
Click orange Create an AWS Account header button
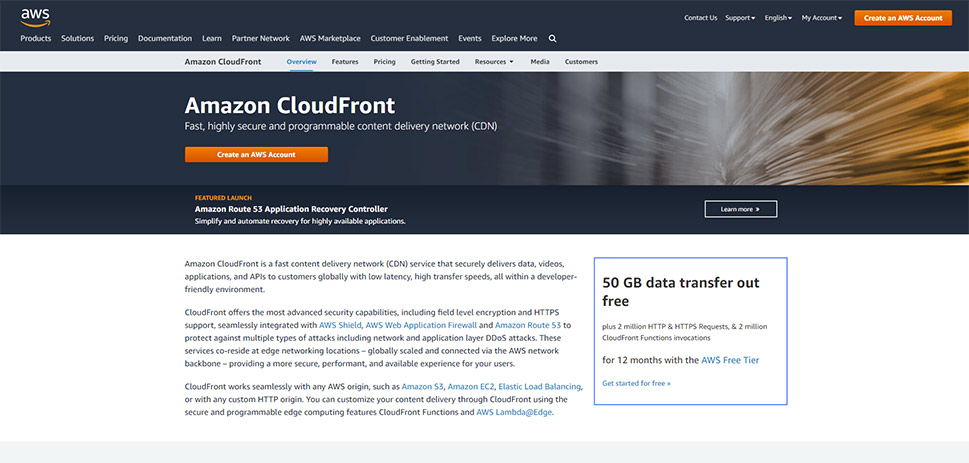(x=903, y=18)
